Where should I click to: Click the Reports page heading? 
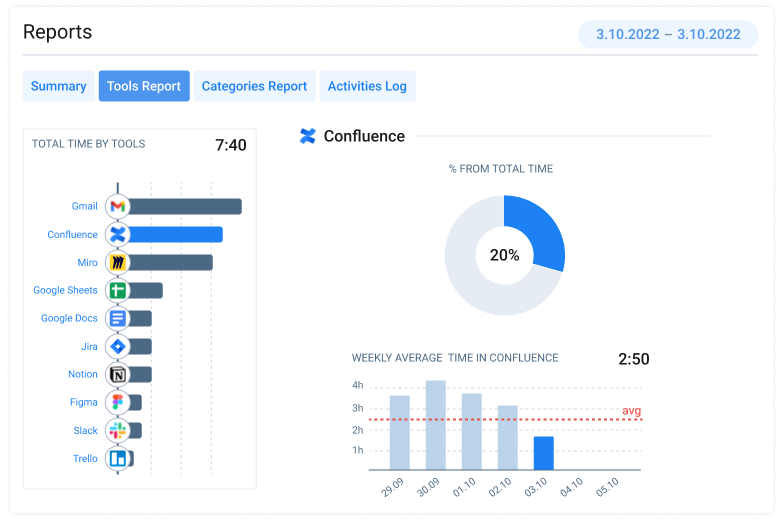(58, 32)
